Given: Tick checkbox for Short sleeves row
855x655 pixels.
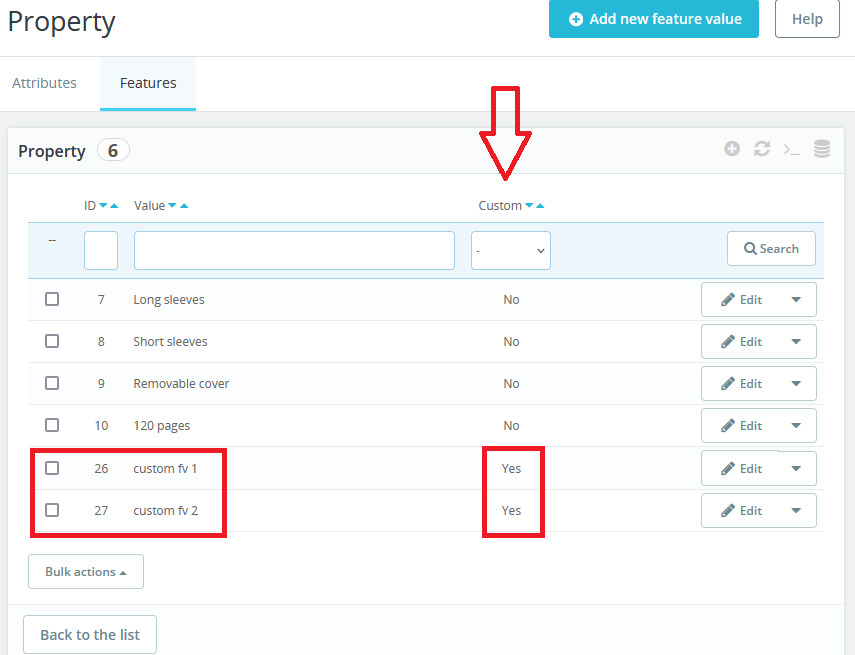Looking at the screenshot, I should pos(52,341).
